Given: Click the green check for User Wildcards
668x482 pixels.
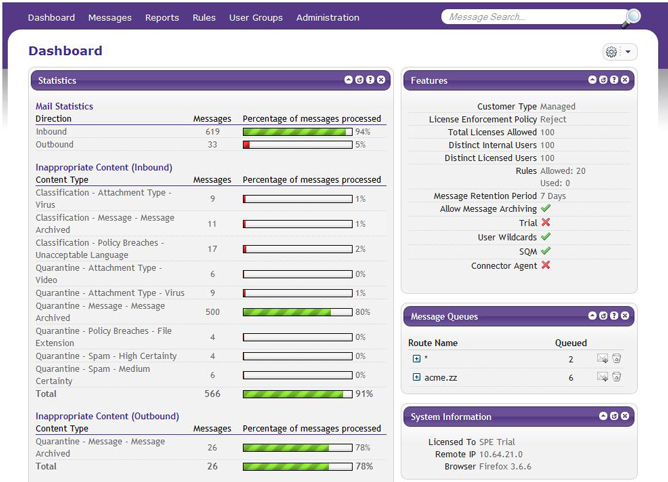Looking at the screenshot, I should pyautogui.click(x=546, y=237).
